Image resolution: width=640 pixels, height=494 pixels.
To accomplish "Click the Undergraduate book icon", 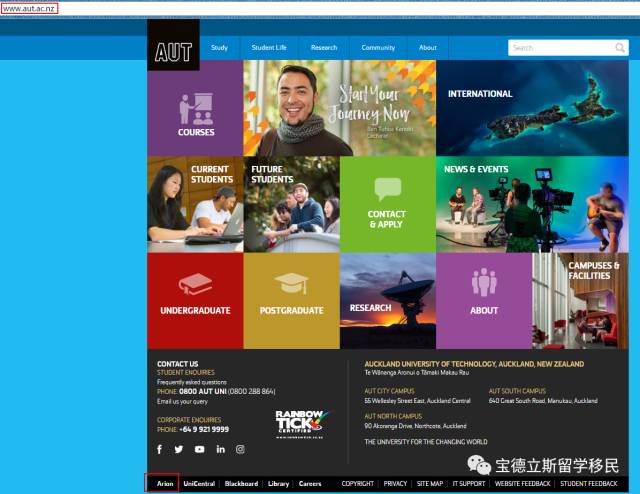I will (195, 284).
